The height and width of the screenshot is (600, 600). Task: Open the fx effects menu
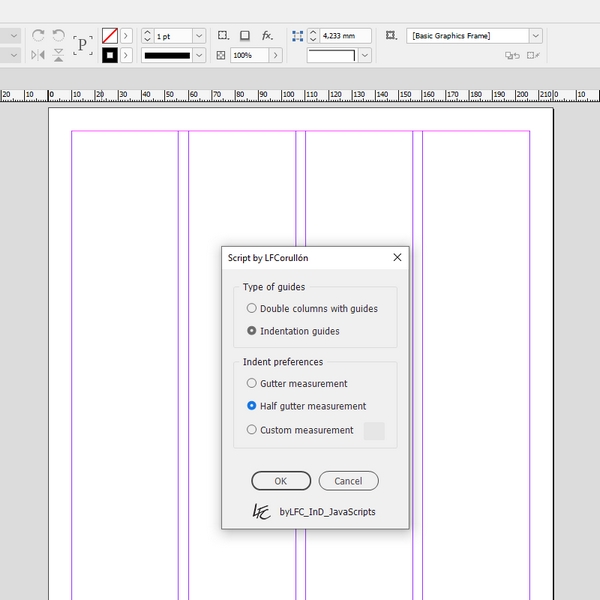(x=267, y=36)
